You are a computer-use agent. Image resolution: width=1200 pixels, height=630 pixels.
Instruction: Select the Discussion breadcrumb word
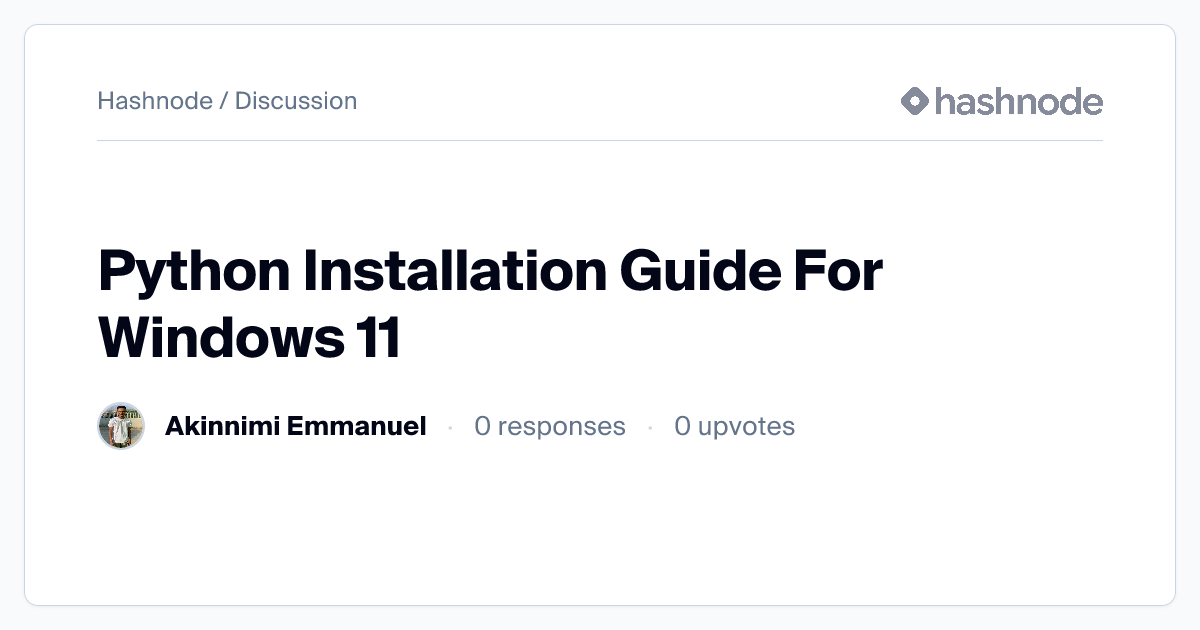click(296, 101)
